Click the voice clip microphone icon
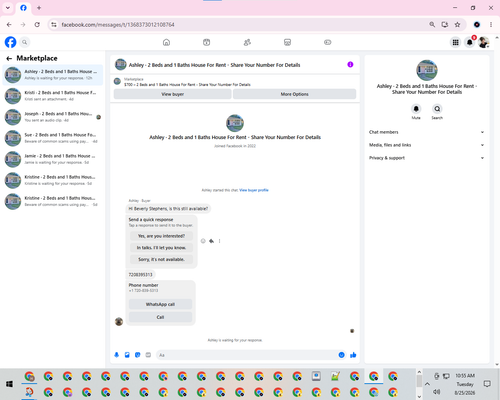 click(x=117, y=355)
